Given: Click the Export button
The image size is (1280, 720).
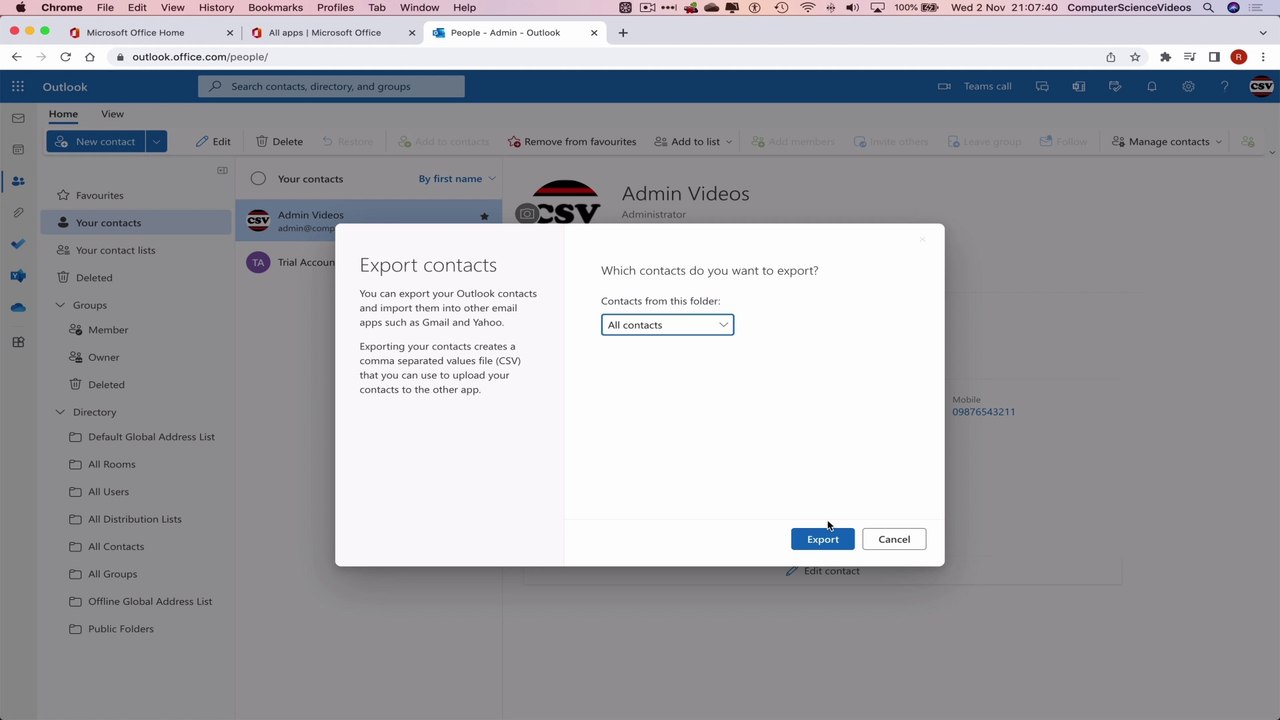Looking at the screenshot, I should point(823,539).
